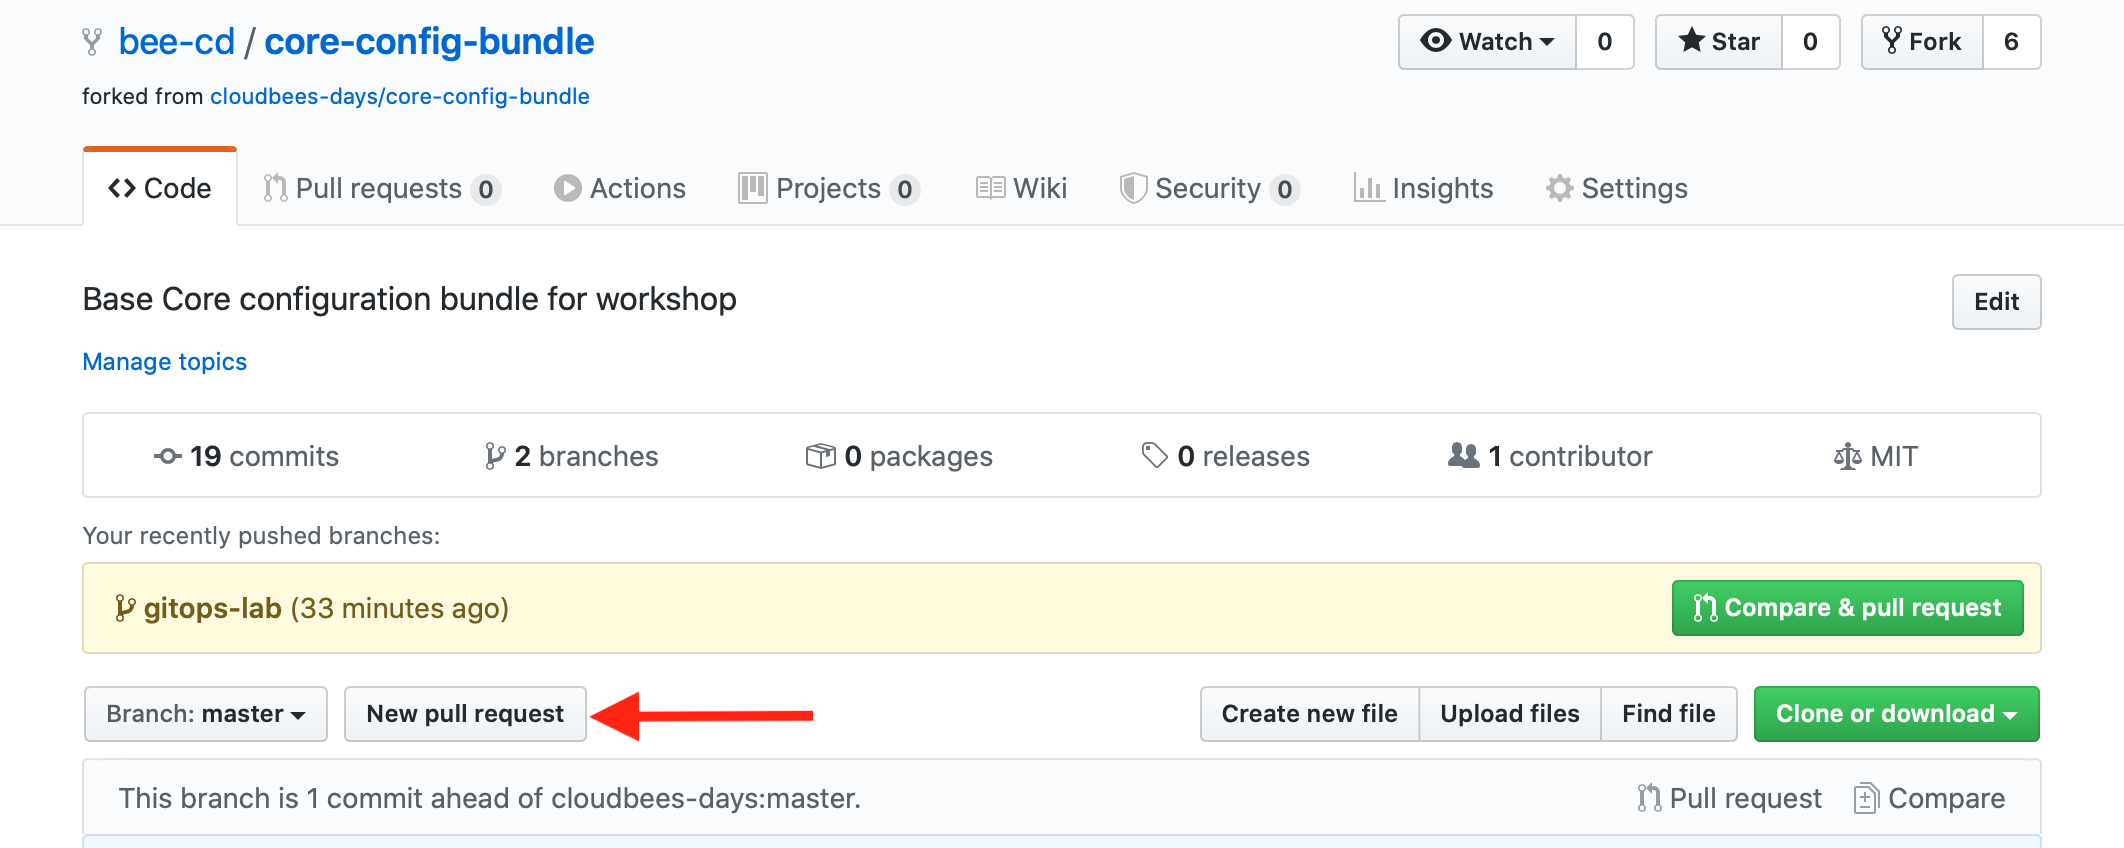Viewport: 2124px width, 848px height.
Task: Star the repository
Action: [x=1719, y=42]
